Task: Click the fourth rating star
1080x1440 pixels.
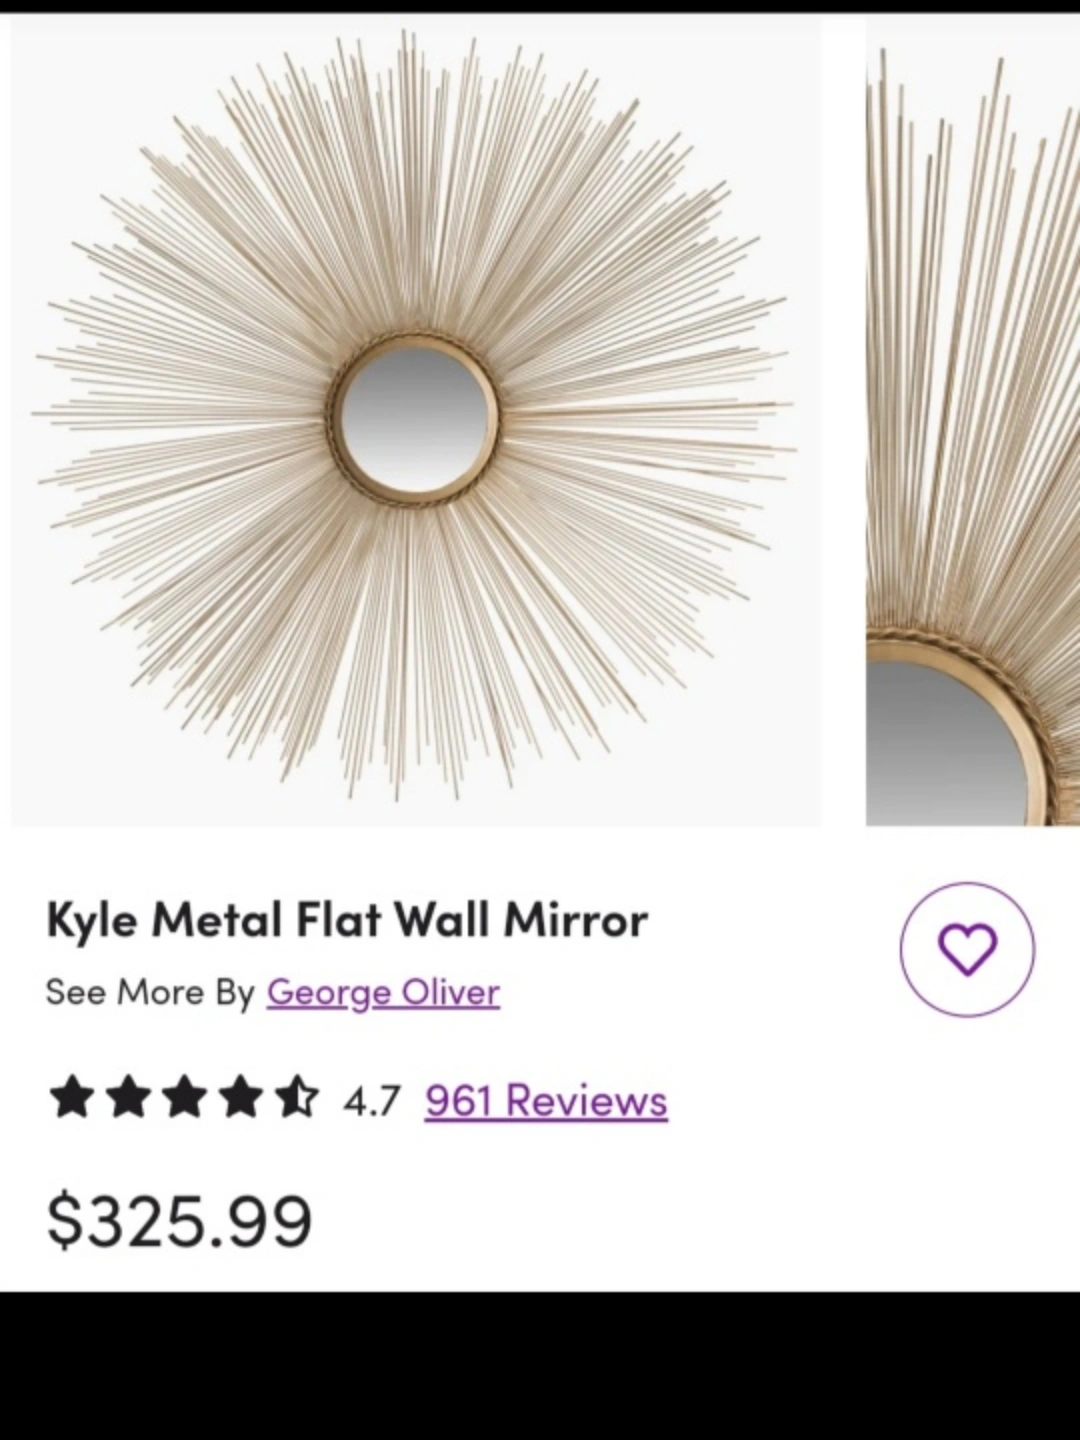Action: click(x=241, y=1097)
